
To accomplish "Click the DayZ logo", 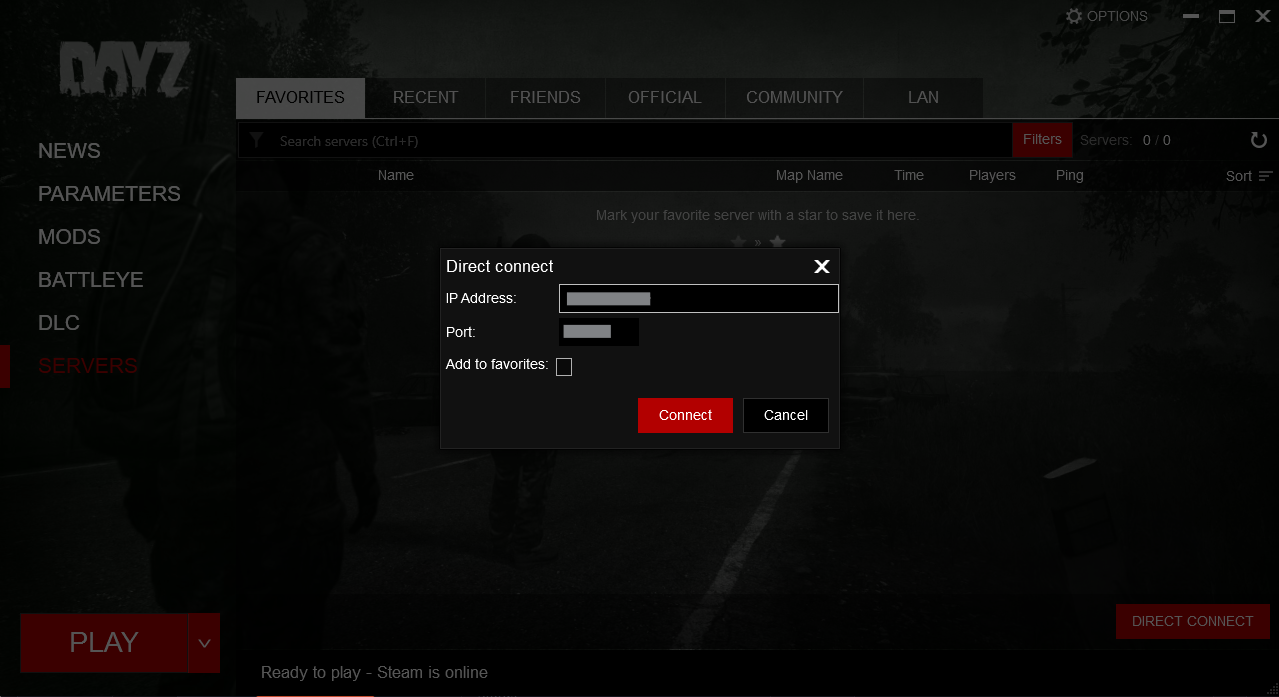I will click(x=124, y=70).
